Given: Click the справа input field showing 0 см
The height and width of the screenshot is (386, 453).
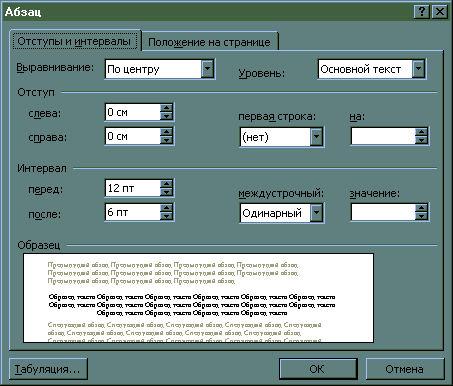Looking at the screenshot, I should tap(133, 136).
